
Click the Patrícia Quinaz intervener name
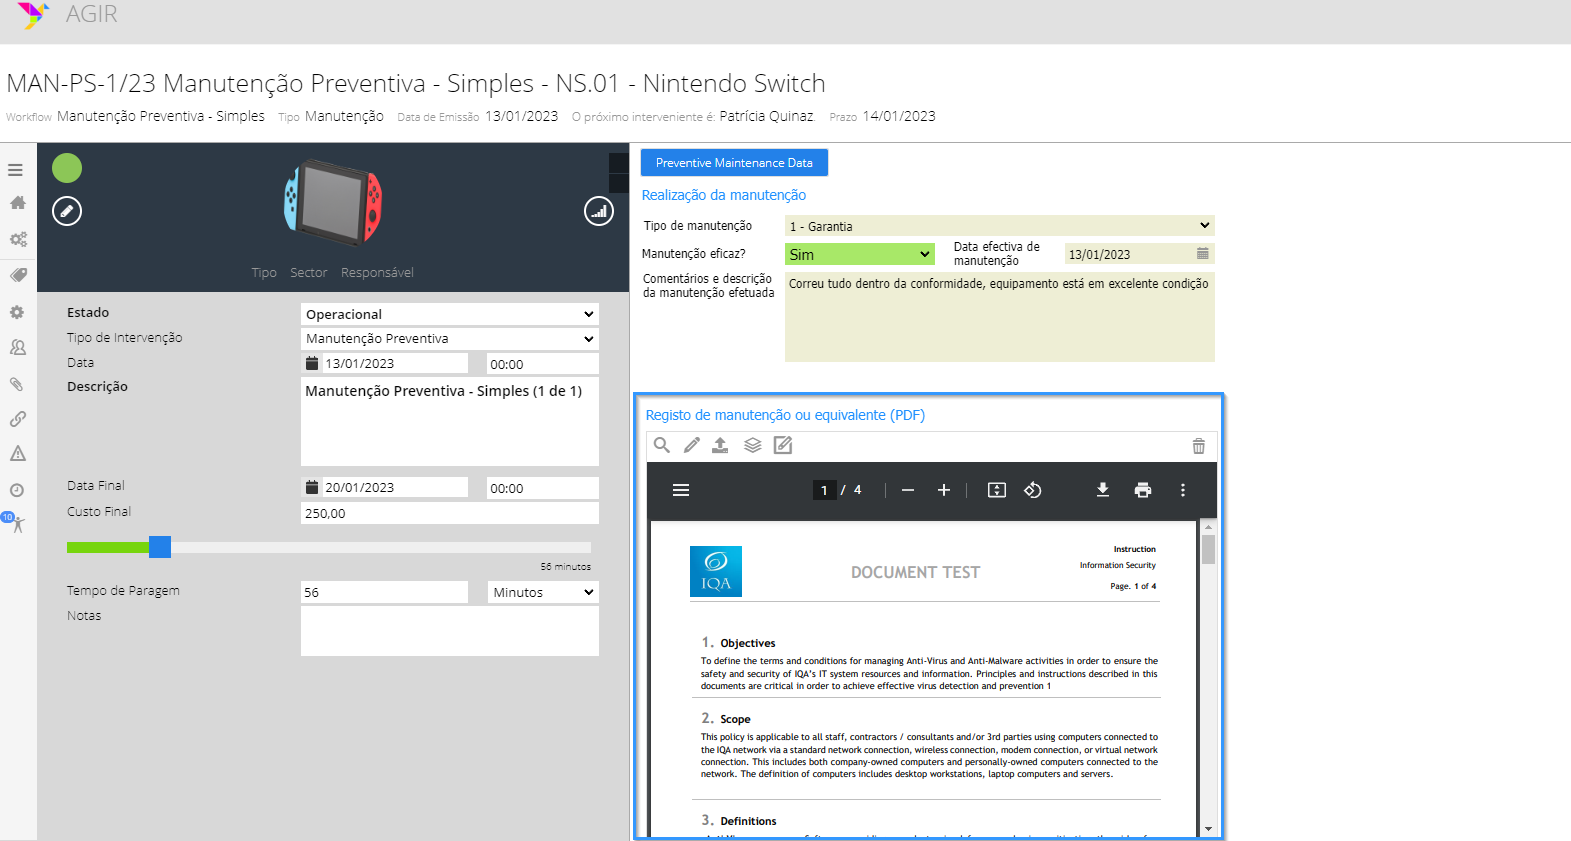[x=767, y=116]
